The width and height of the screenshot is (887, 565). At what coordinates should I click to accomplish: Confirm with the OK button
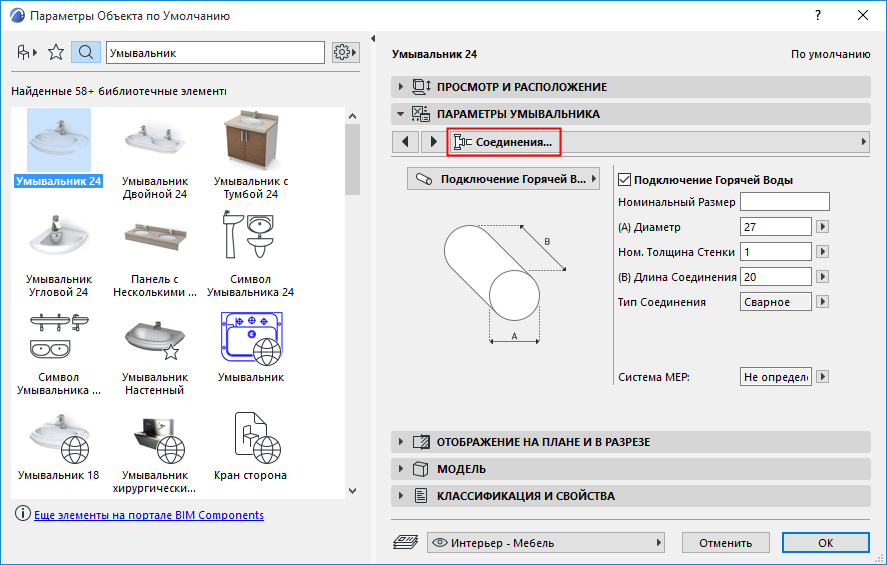pos(825,543)
